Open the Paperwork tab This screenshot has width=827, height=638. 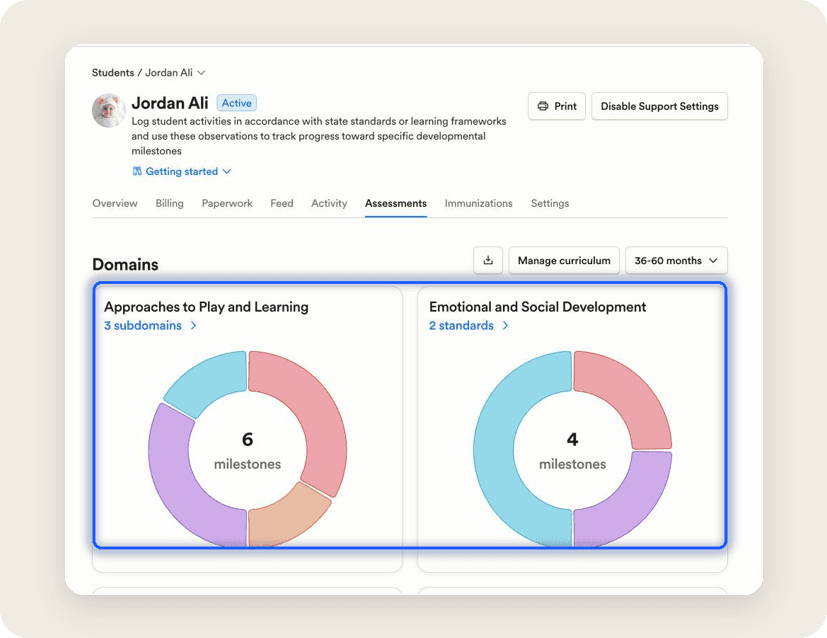point(227,203)
